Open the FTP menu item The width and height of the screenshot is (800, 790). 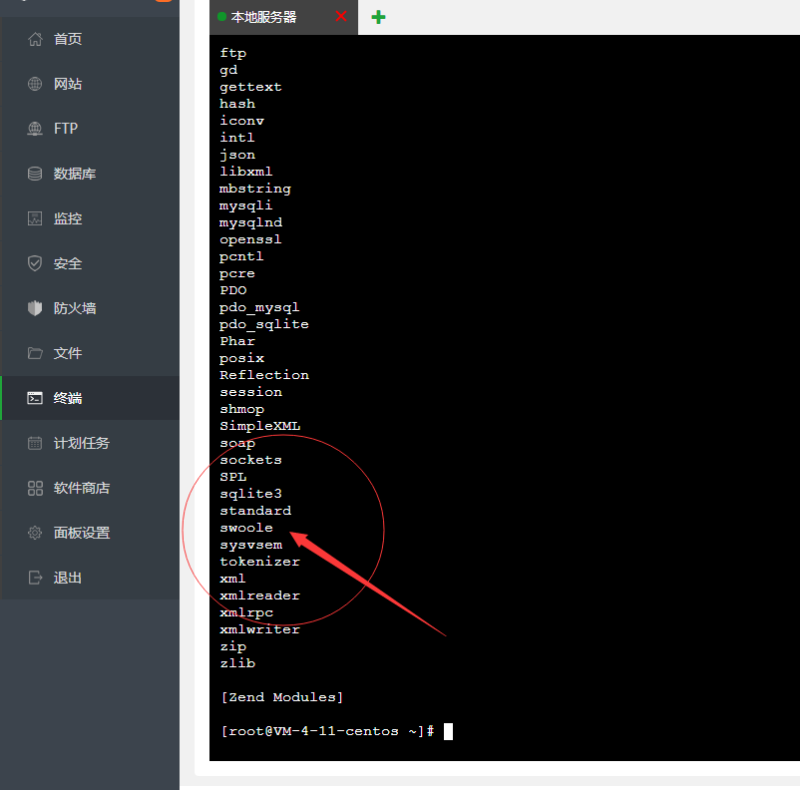click(x=90, y=129)
